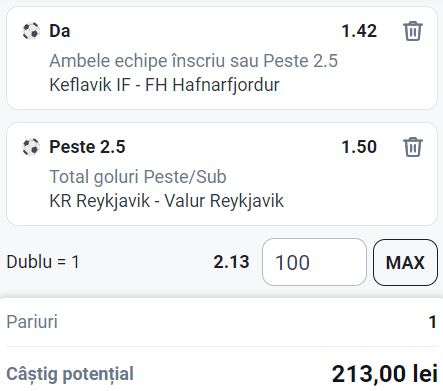
Task: Click the 1.42 odds value
Action: (359, 31)
